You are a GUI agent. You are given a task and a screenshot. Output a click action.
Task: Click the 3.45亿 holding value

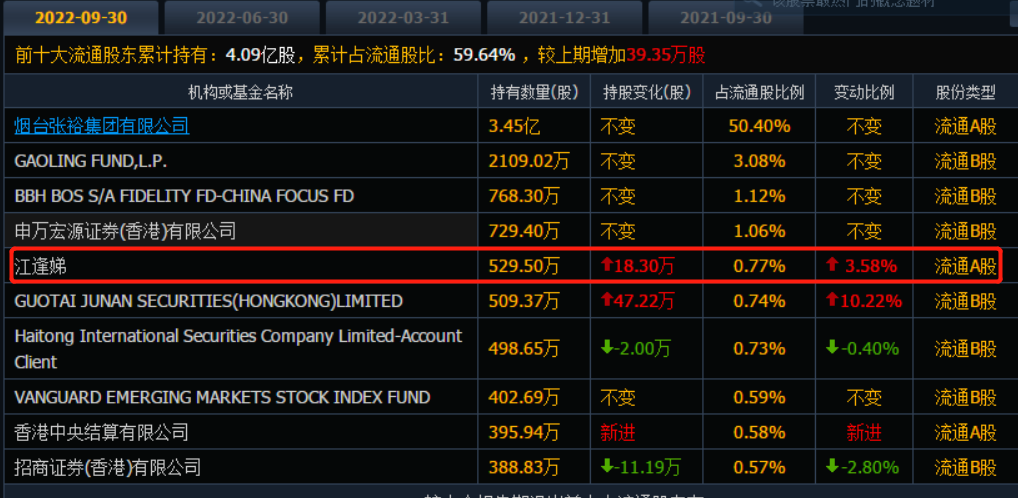514,126
